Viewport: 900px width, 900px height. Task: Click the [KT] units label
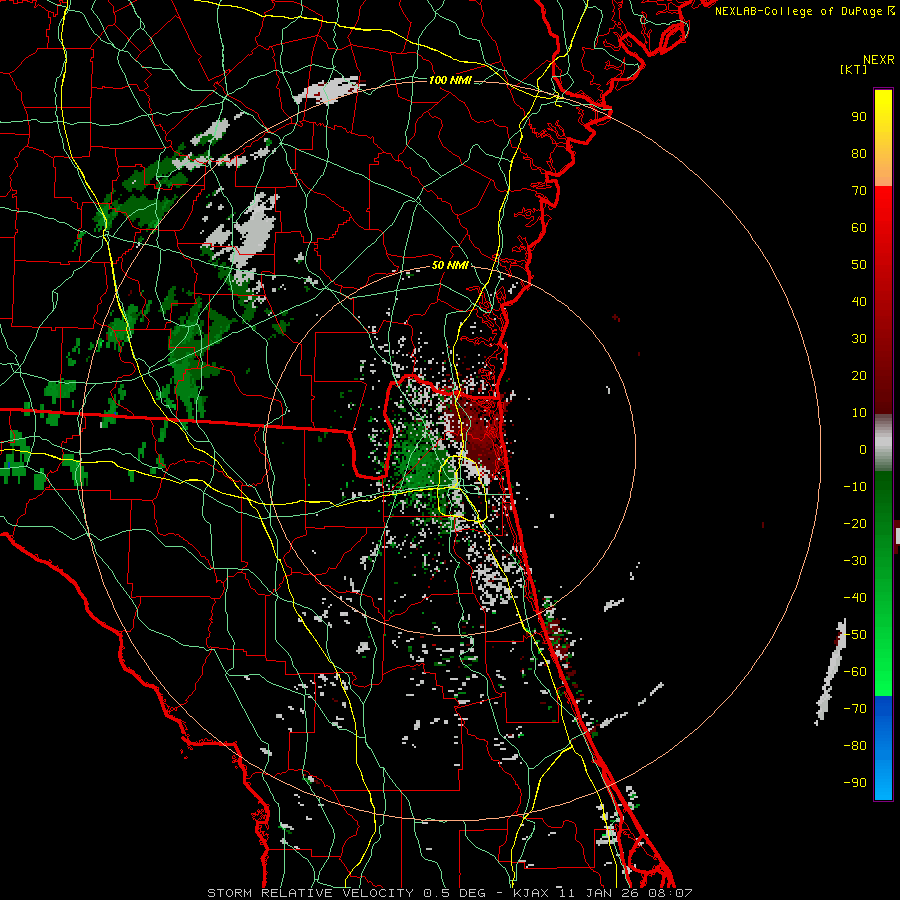point(854,69)
